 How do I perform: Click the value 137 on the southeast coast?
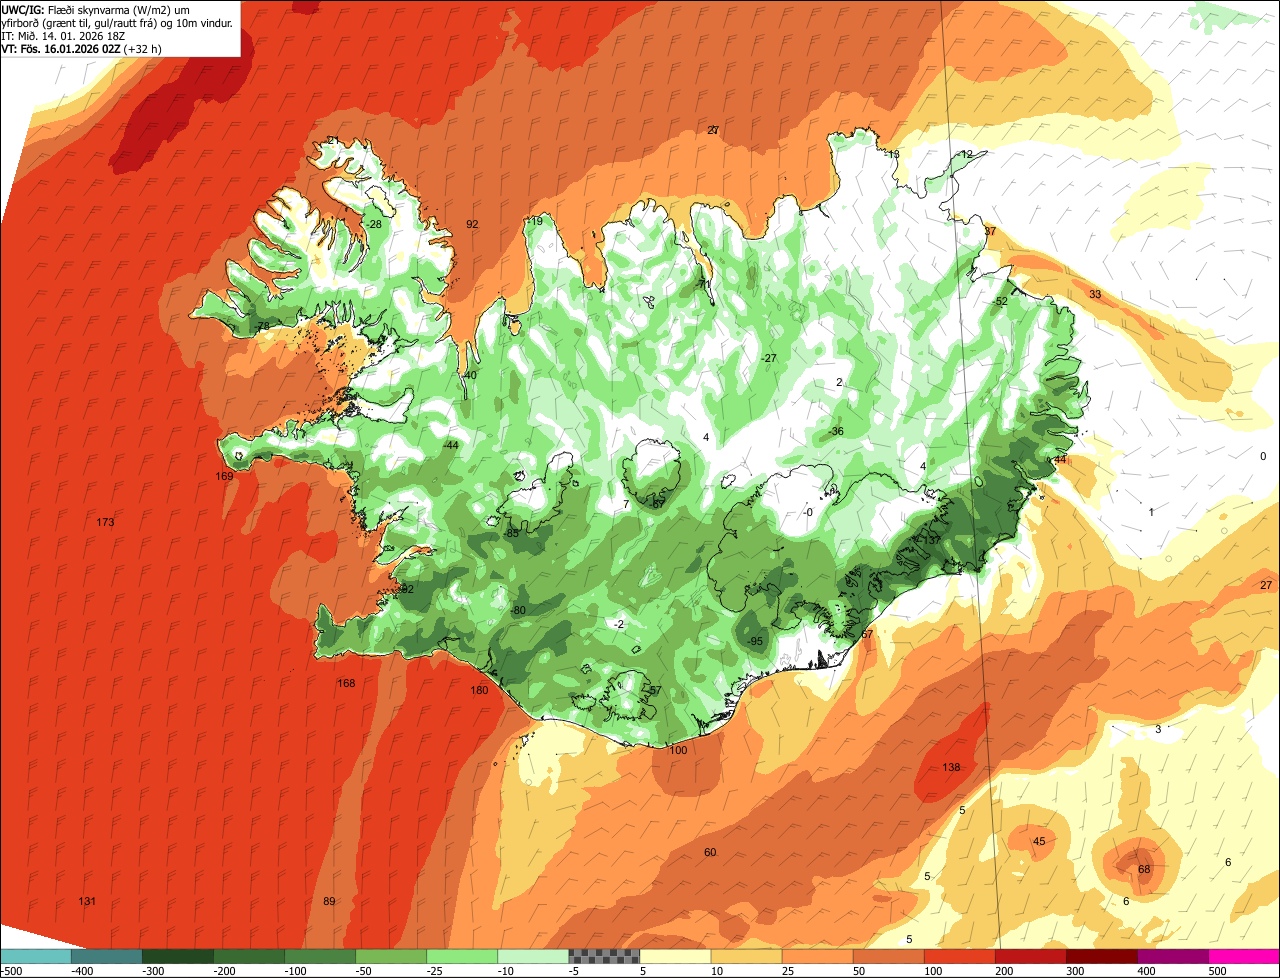(931, 539)
